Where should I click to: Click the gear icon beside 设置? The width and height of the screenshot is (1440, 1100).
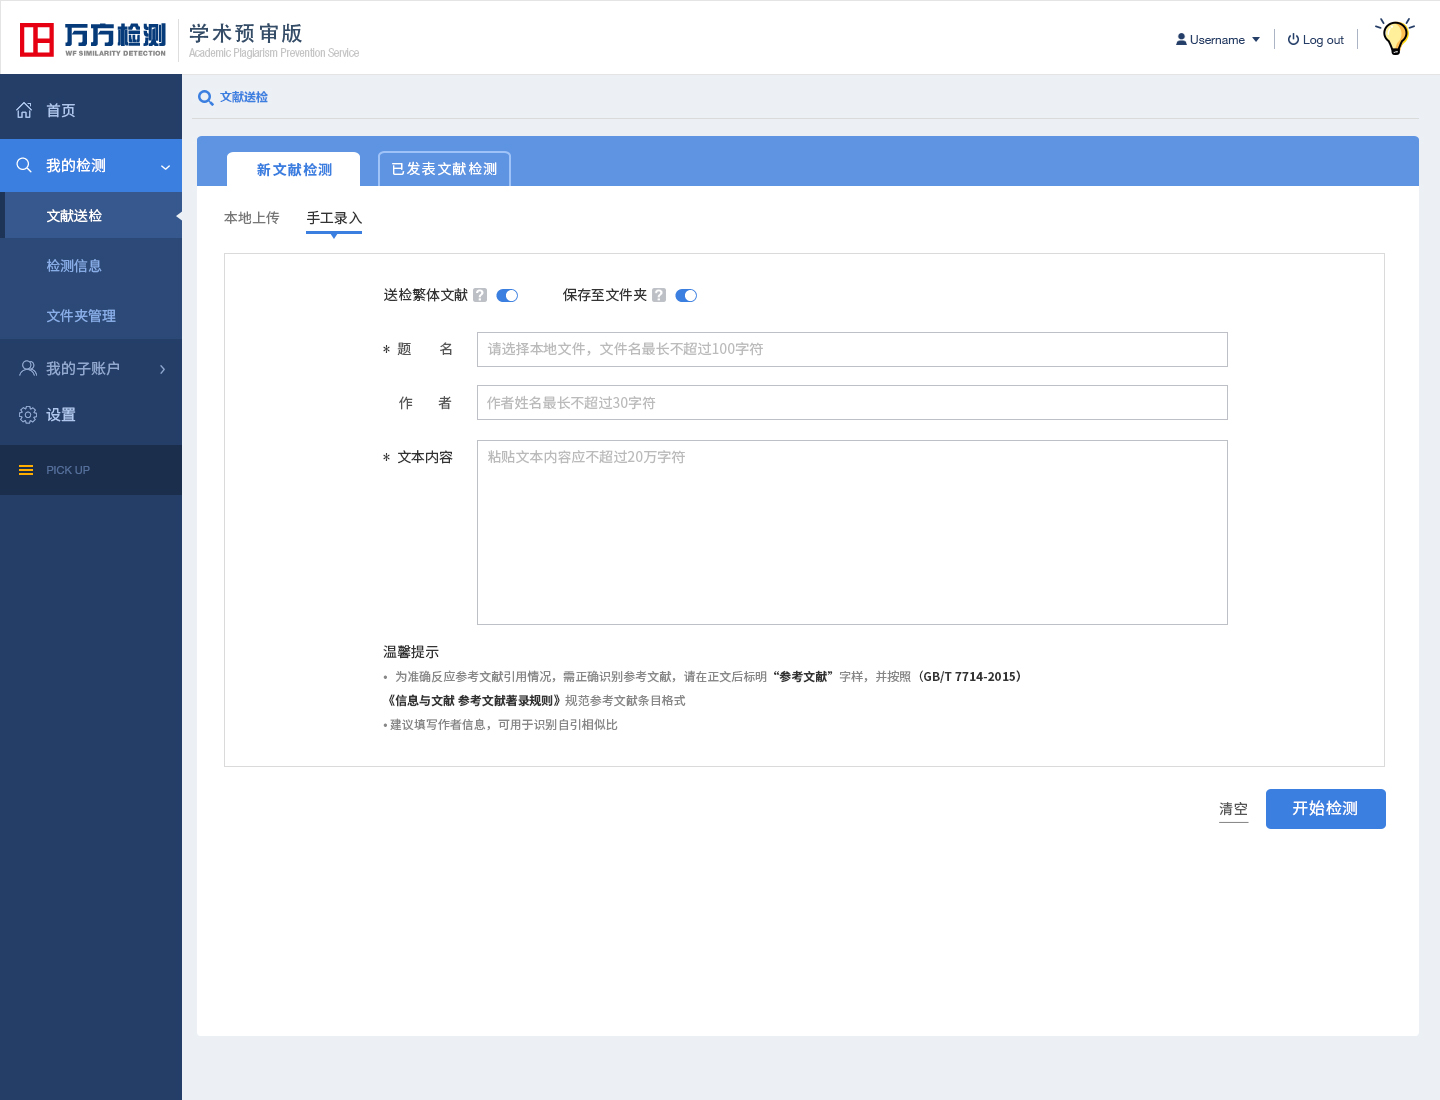pos(28,414)
